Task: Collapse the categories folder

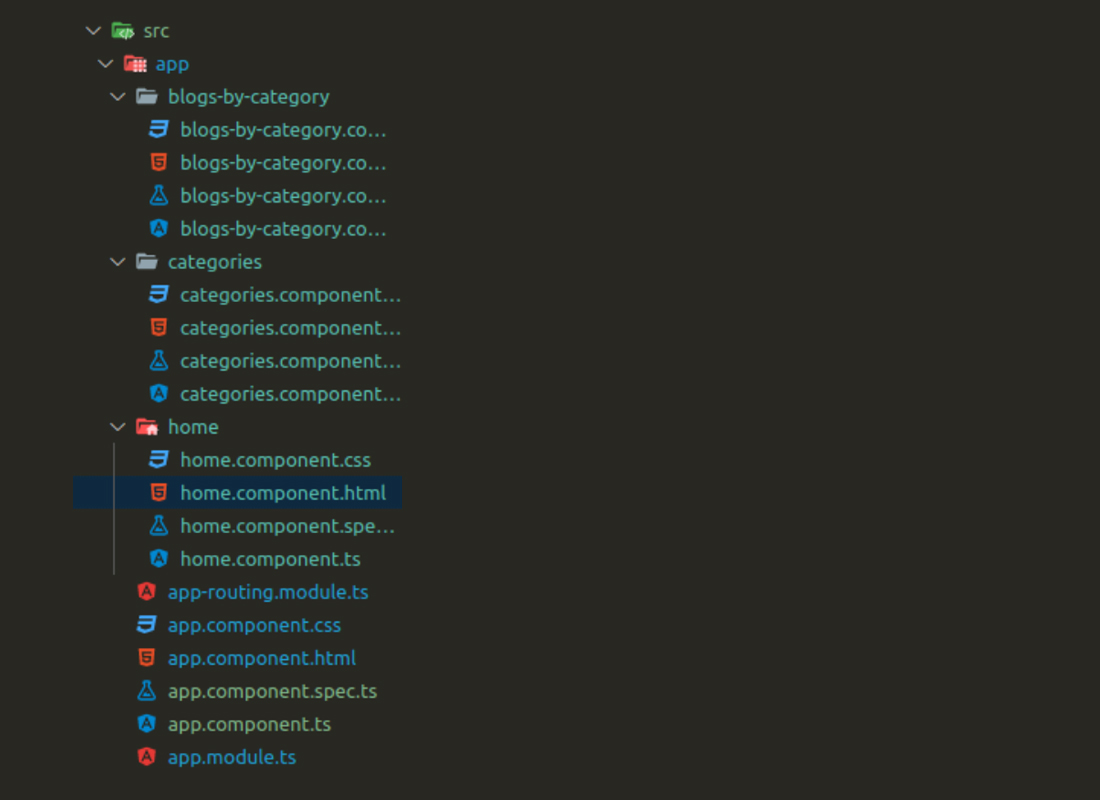Action: 117,261
